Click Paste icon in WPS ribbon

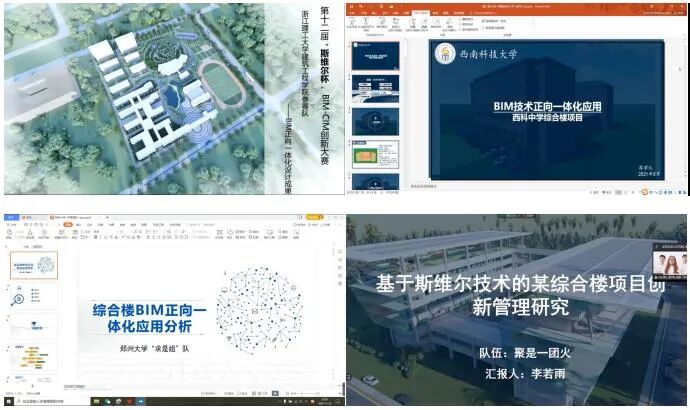click(9, 234)
